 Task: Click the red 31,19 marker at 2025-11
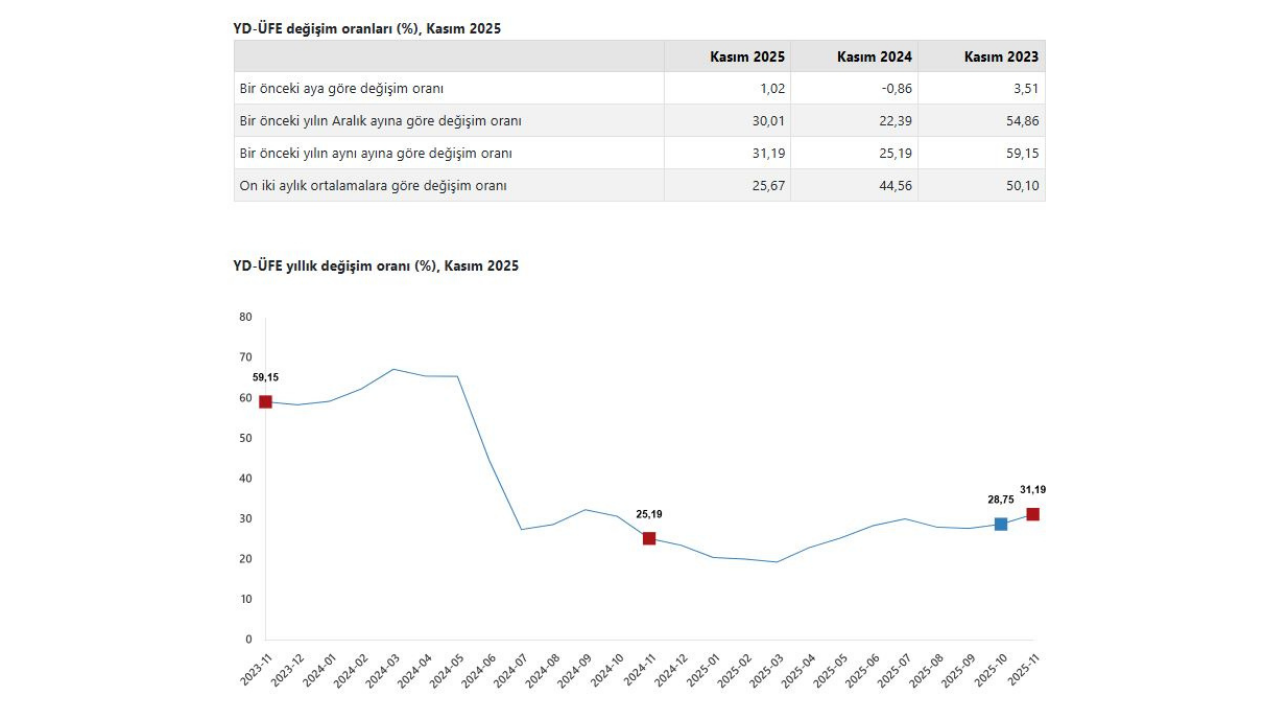point(1033,514)
